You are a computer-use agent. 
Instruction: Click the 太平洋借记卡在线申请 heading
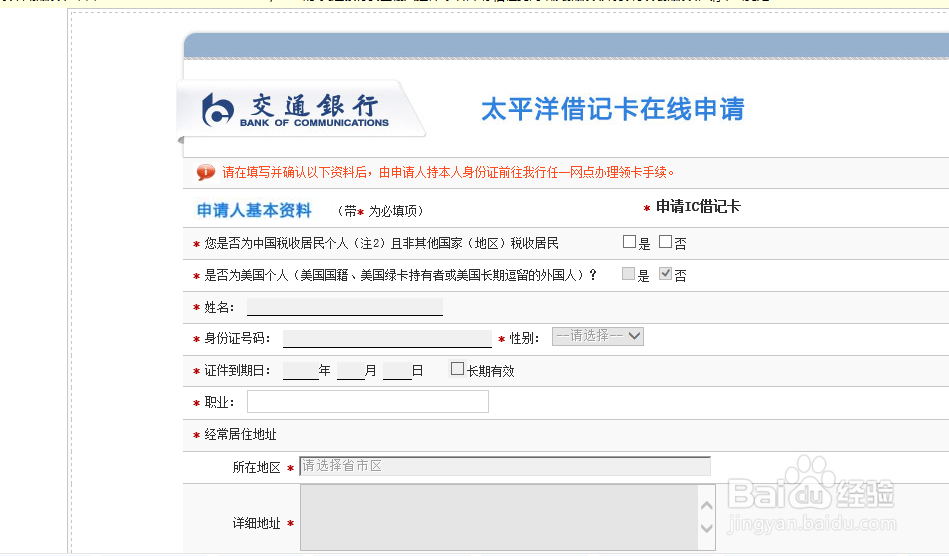[x=612, y=110]
